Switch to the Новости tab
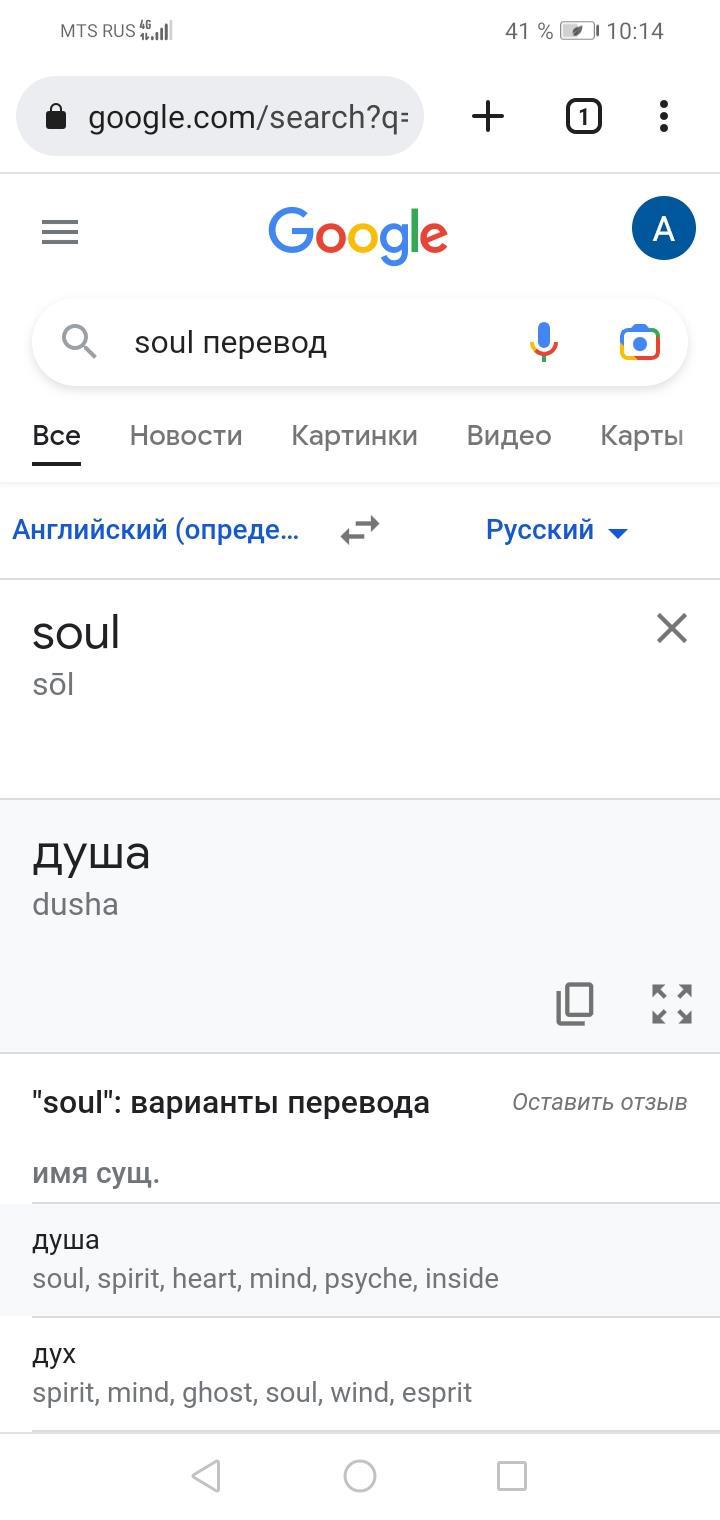This screenshot has height=1520, width=720. pos(186,436)
